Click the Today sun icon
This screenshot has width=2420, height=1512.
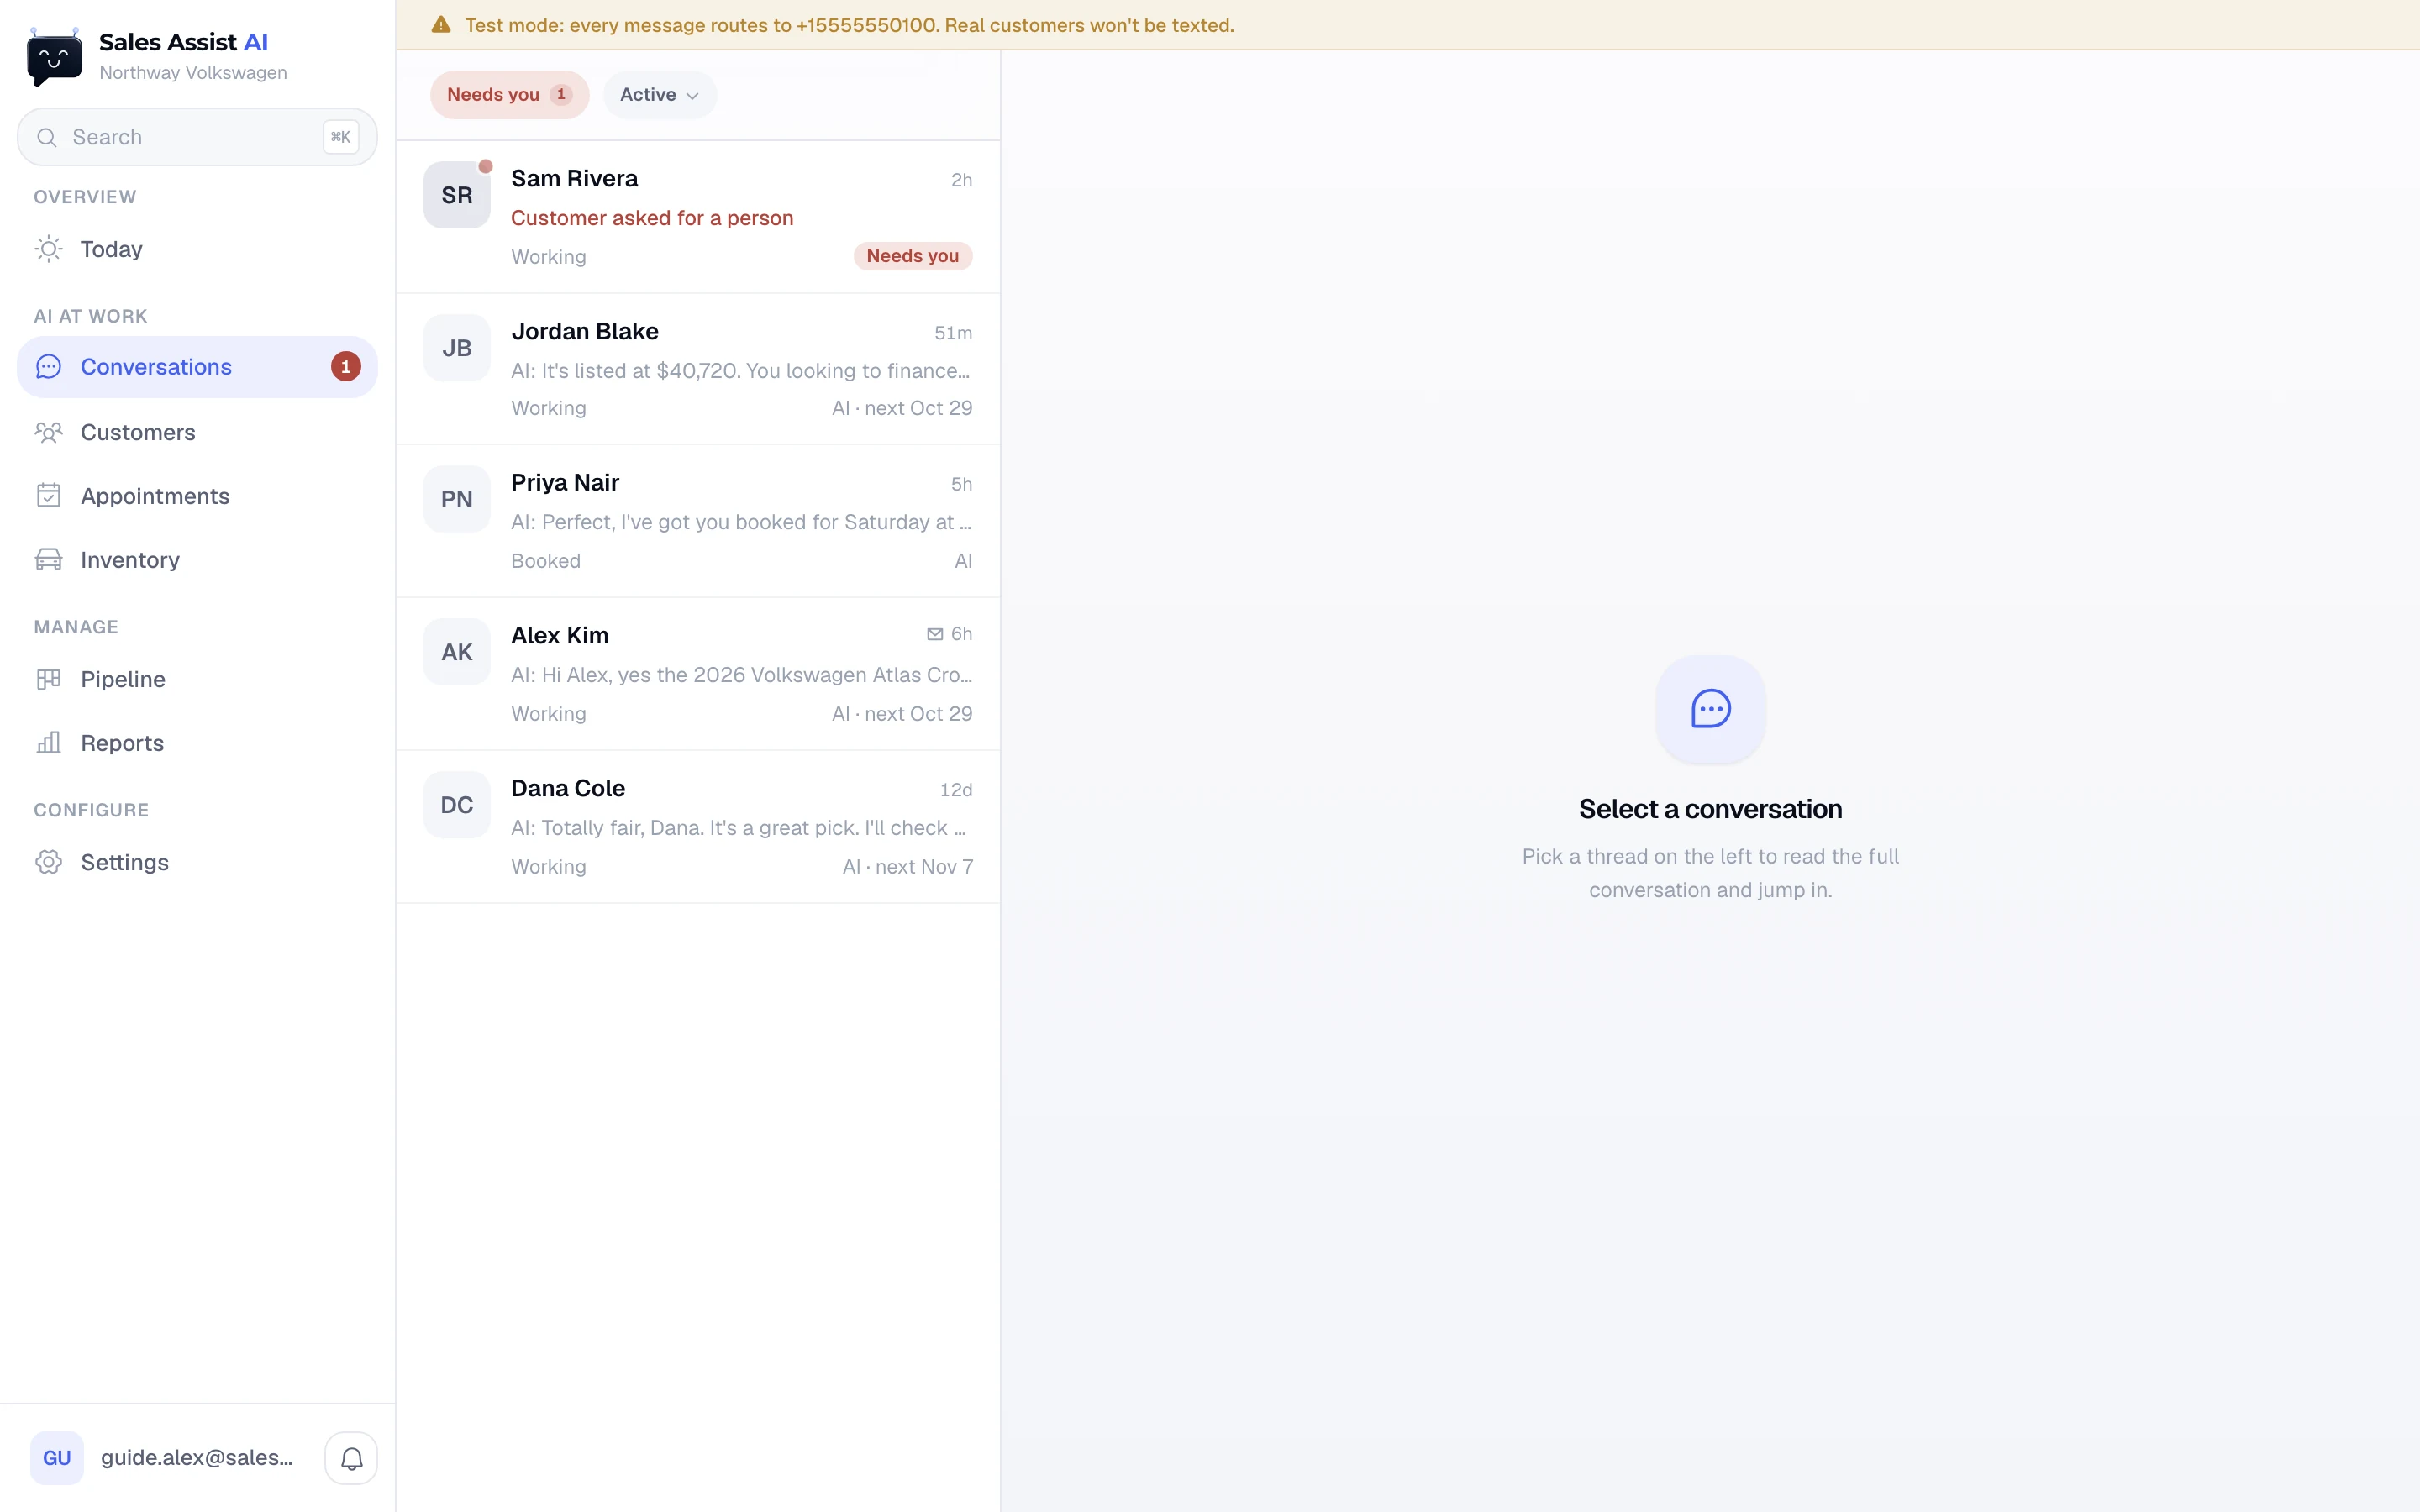pyautogui.click(x=49, y=249)
